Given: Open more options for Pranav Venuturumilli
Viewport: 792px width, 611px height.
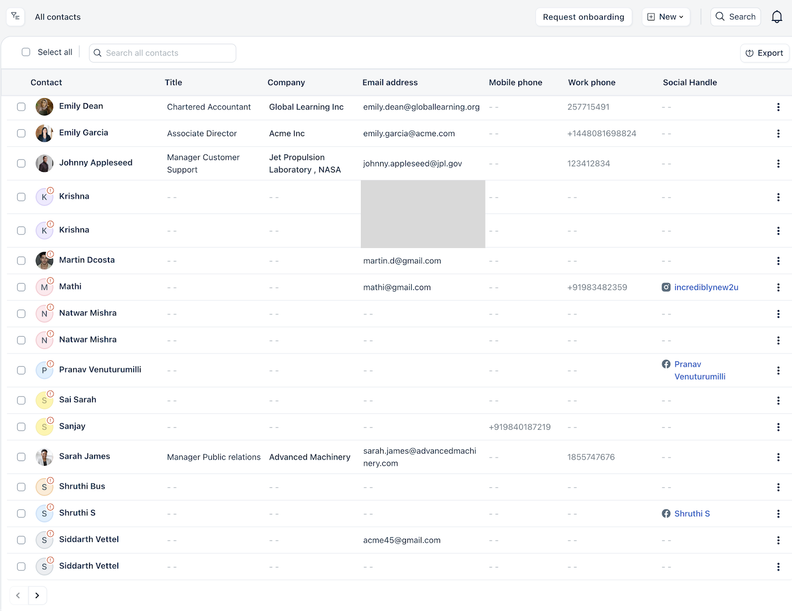Looking at the screenshot, I should pyautogui.click(x=778, y=370).
